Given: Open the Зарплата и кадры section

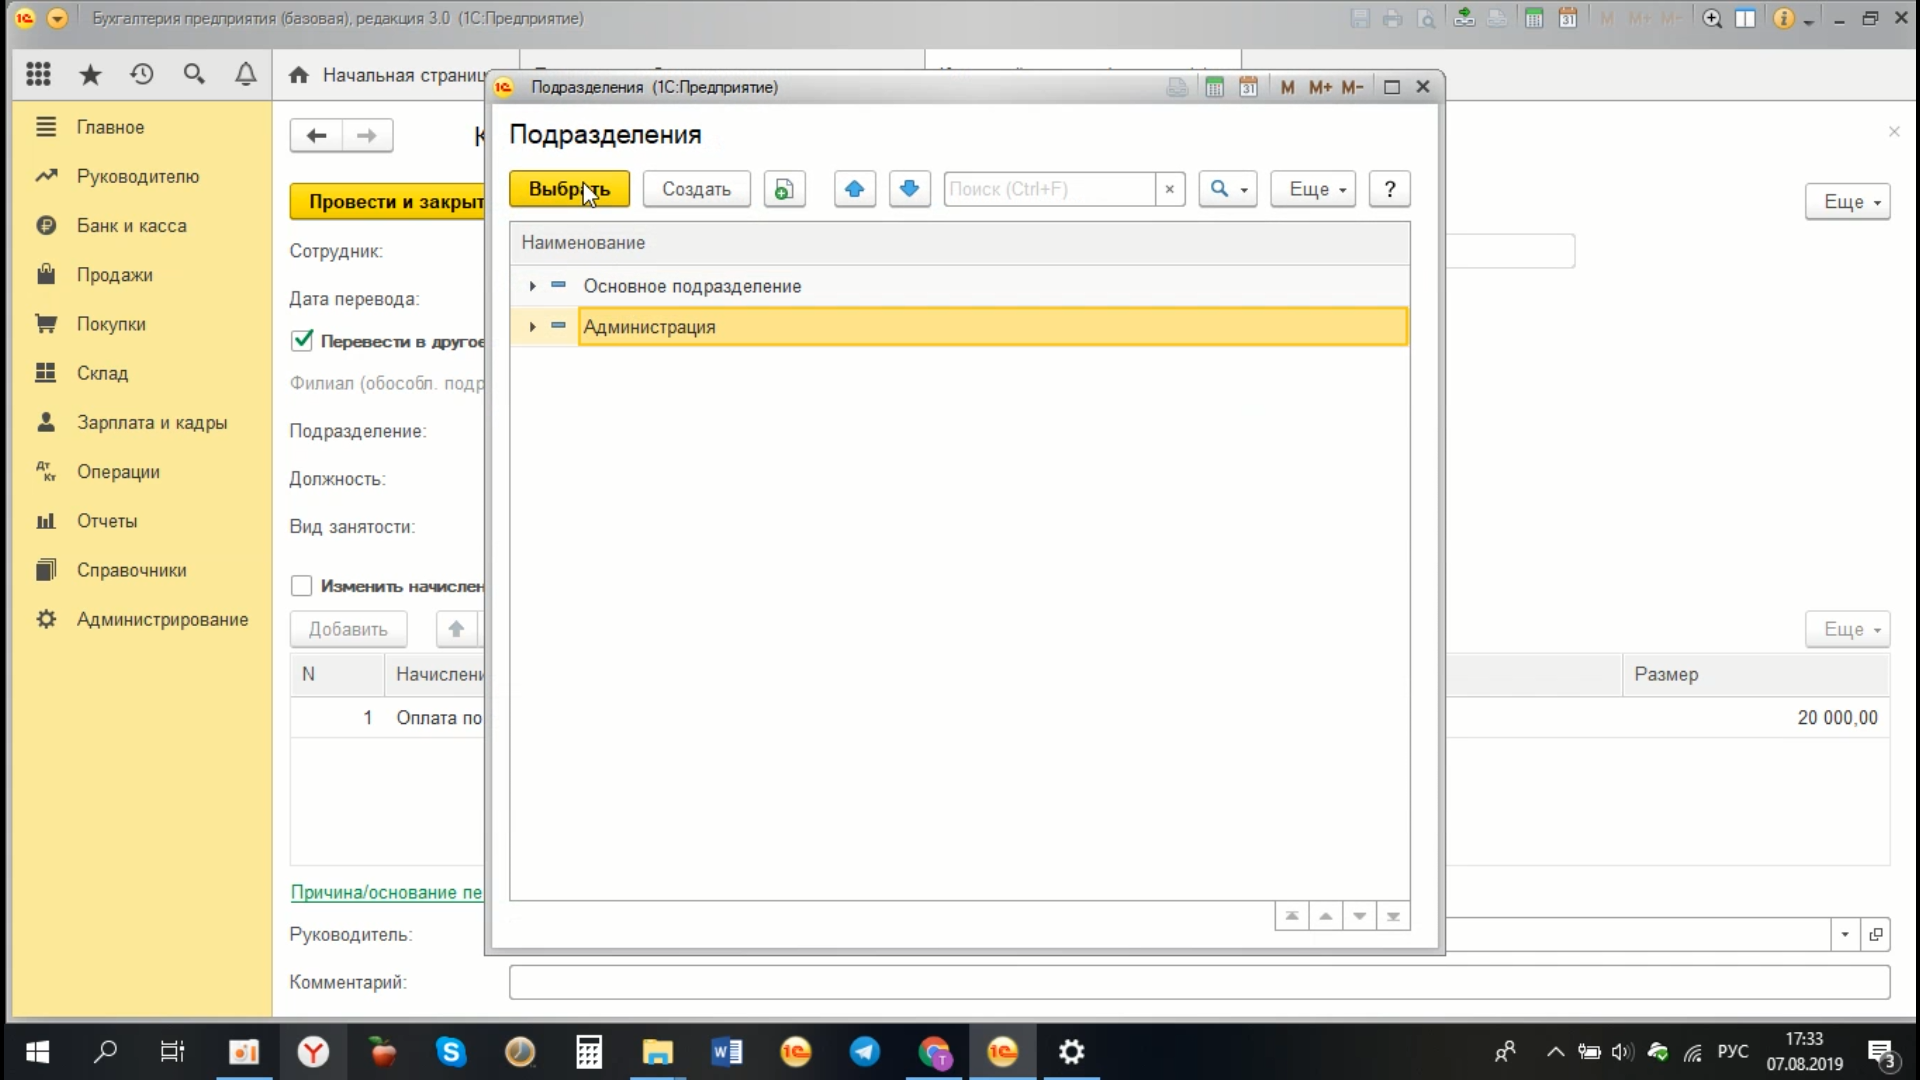Looking at the screenshot, I should click(151, 423).
